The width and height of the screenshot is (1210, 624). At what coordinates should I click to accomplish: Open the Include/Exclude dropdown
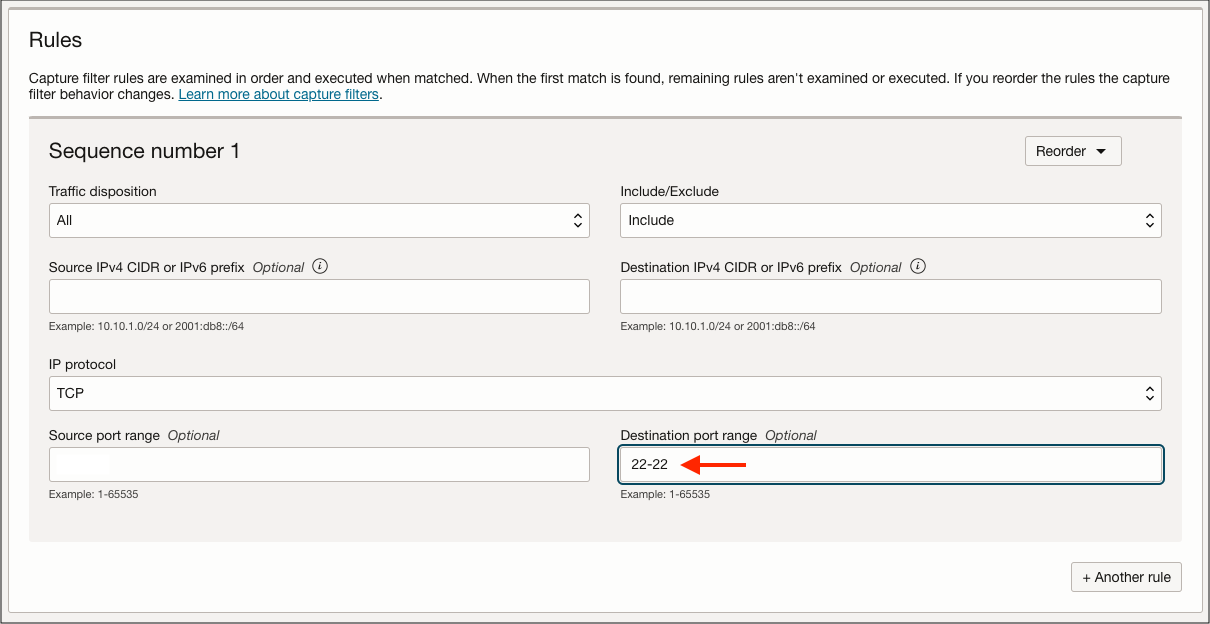pyautogui.click(x=890, y=220)
